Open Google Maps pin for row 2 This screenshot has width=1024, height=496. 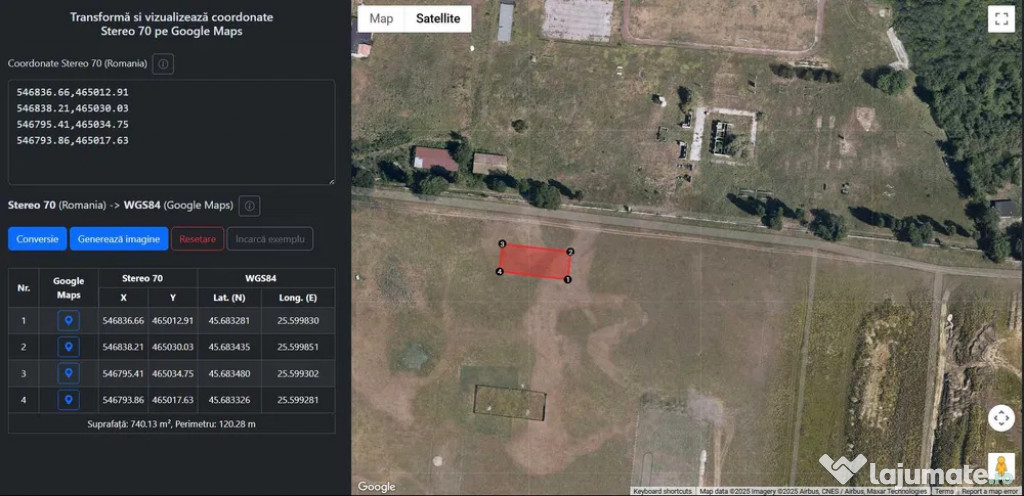pos(69,347)
